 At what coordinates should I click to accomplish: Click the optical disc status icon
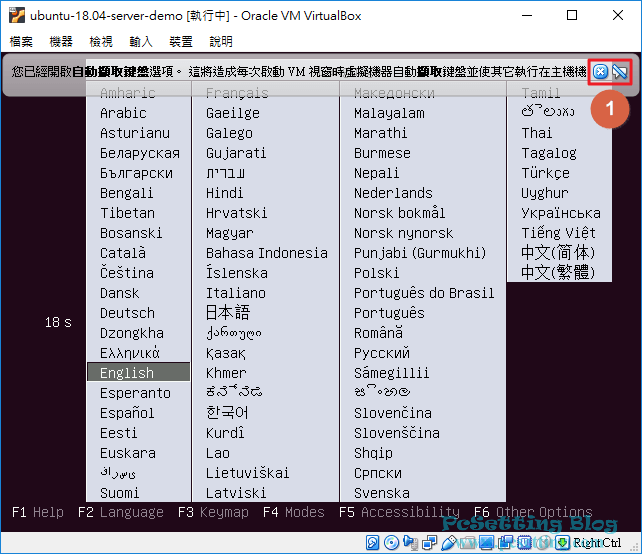391,542
